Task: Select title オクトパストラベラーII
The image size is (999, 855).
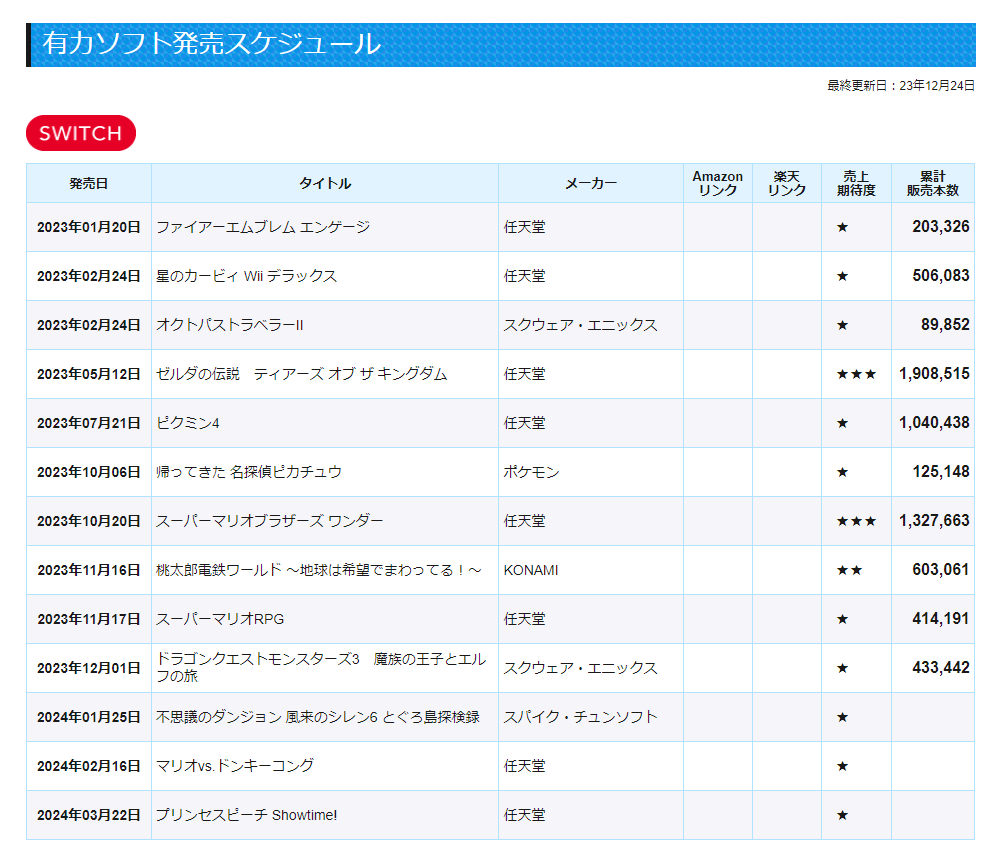Action: tap(230, 325)
